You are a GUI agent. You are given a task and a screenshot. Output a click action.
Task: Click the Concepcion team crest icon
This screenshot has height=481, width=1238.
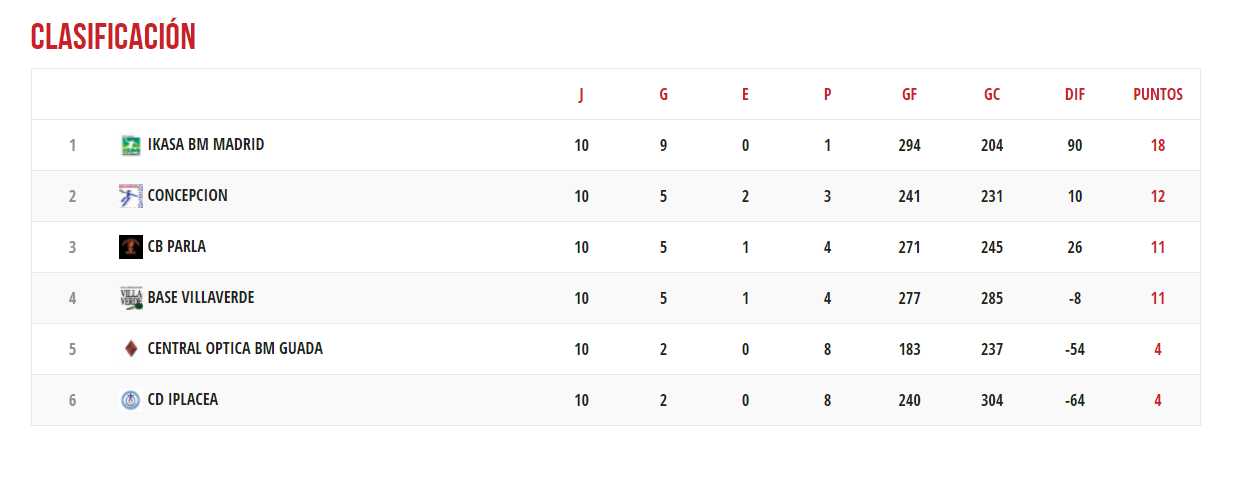[x=130, y=197]
